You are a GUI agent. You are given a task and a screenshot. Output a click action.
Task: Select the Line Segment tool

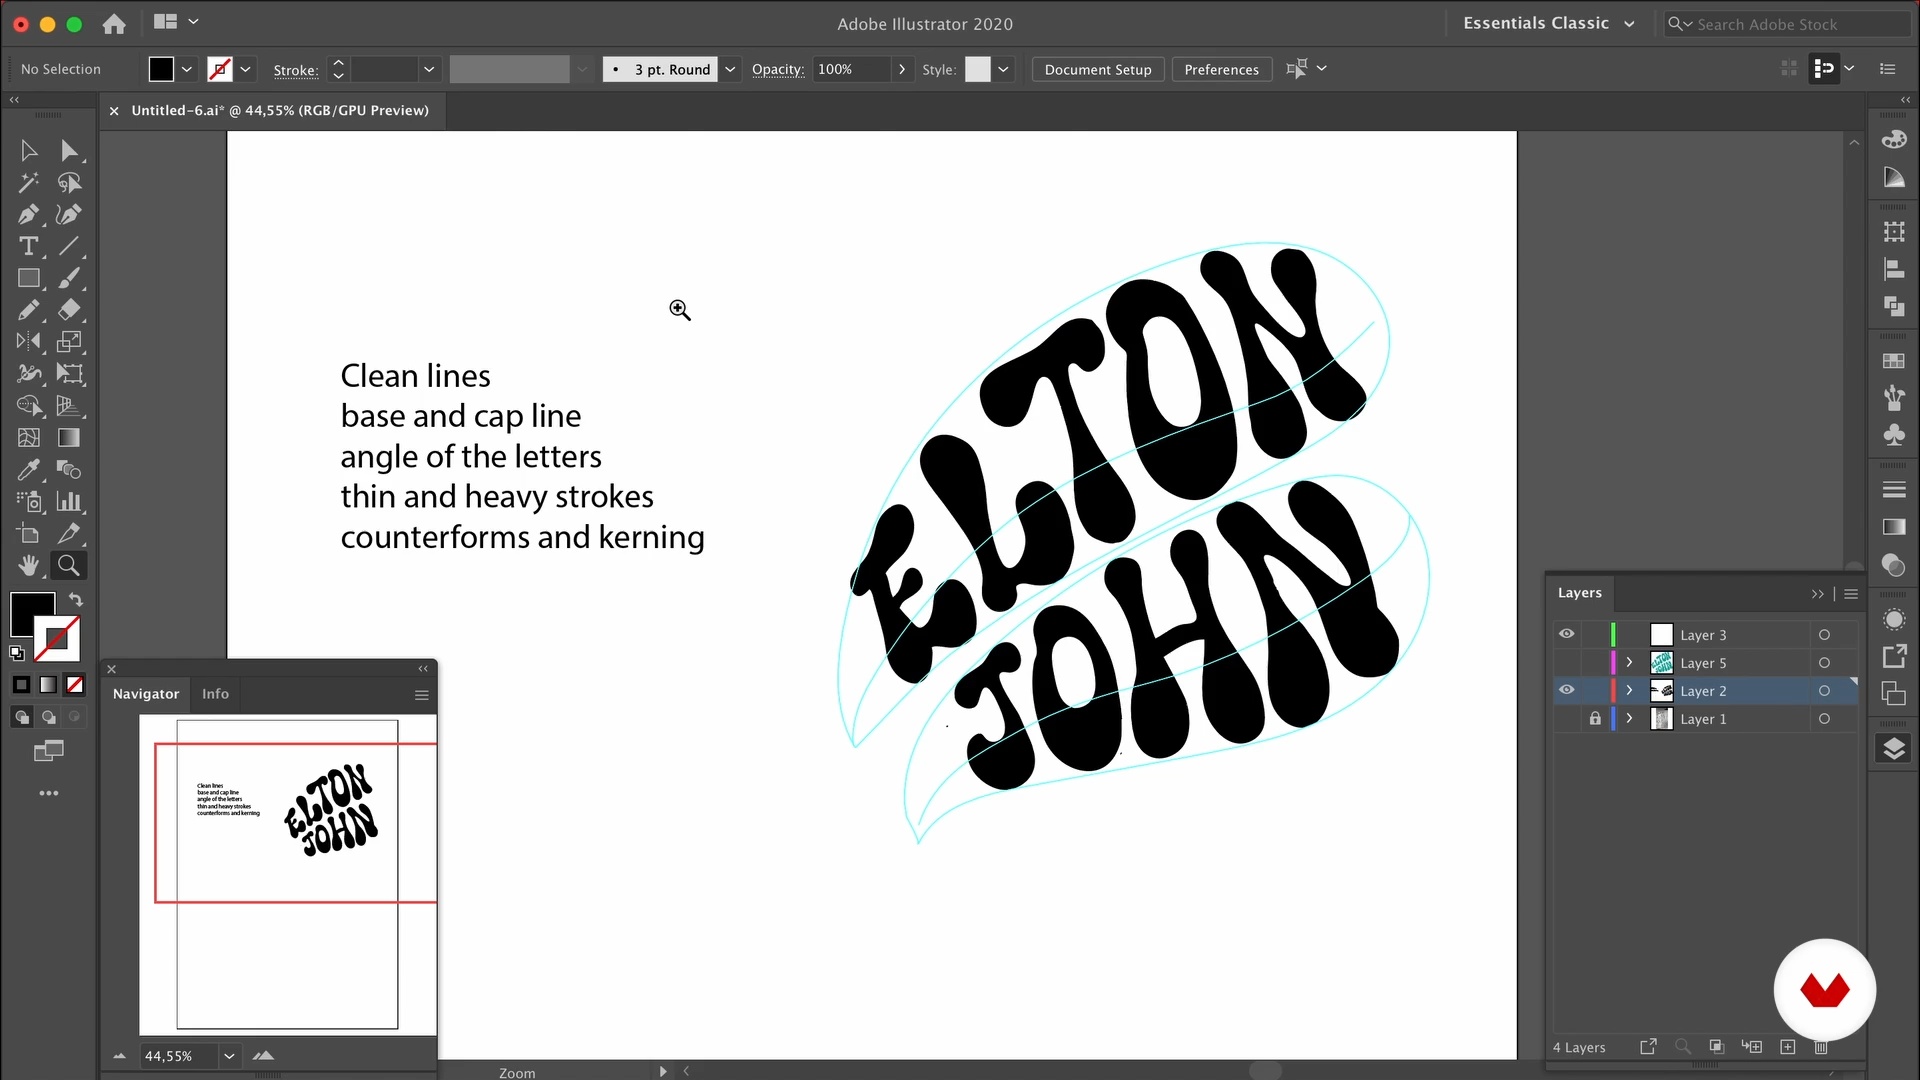(x=69, y=246)
